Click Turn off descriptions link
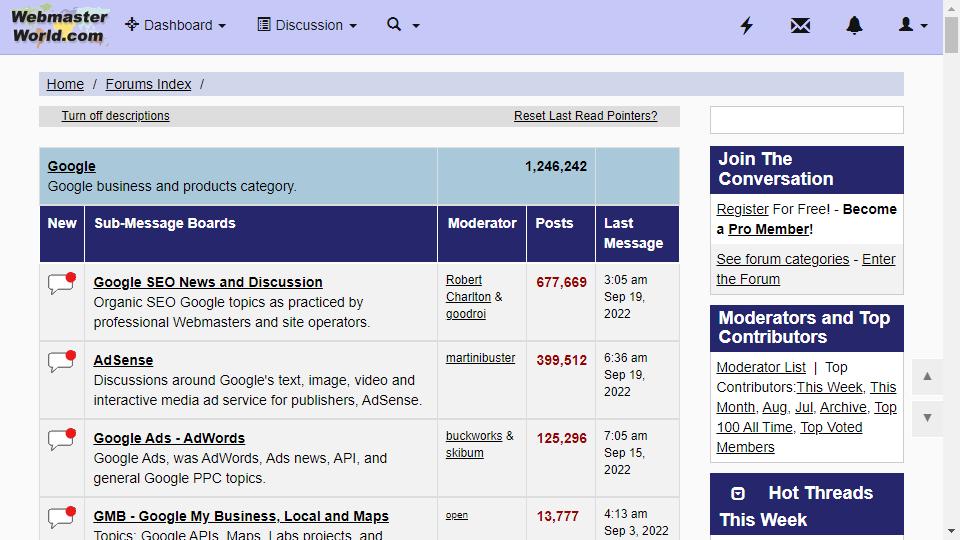960x540 pixels. 115,116
